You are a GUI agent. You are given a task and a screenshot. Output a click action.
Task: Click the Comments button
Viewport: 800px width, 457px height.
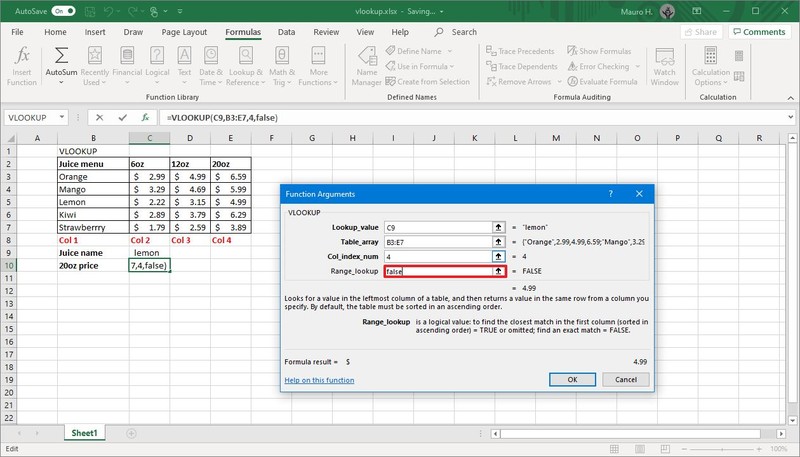[x=759, y=32]
